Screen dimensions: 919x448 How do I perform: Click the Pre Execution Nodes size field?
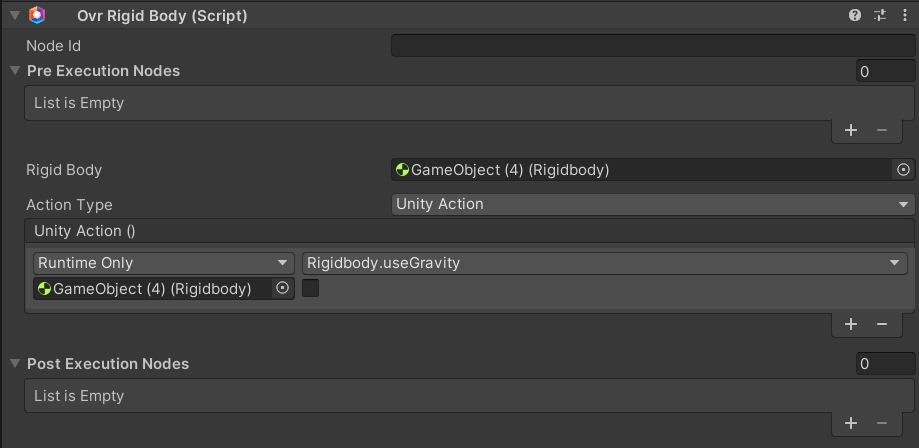[884, 71]
